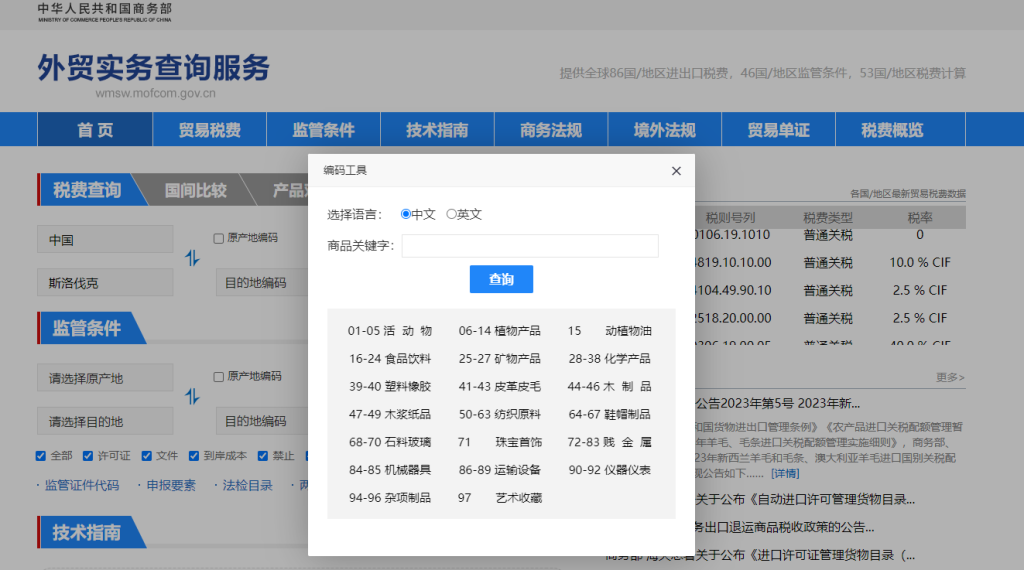Choose category 06-14 植物产品
This screenshot has width=1024, height=570.
[500, 331]
